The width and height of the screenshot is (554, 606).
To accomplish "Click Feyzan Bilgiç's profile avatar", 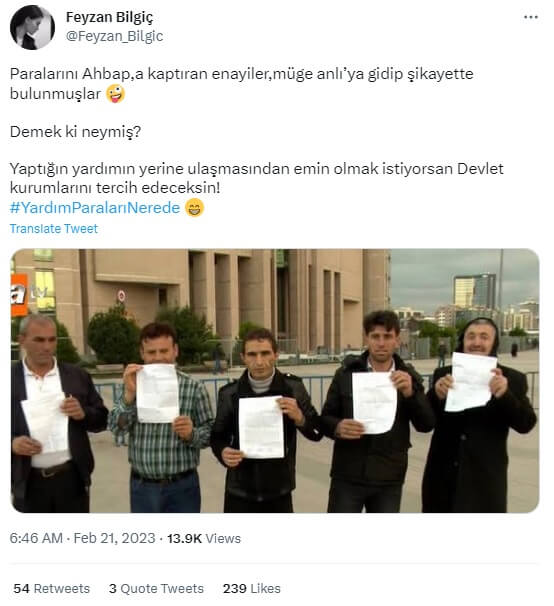I will pos(32,27).
